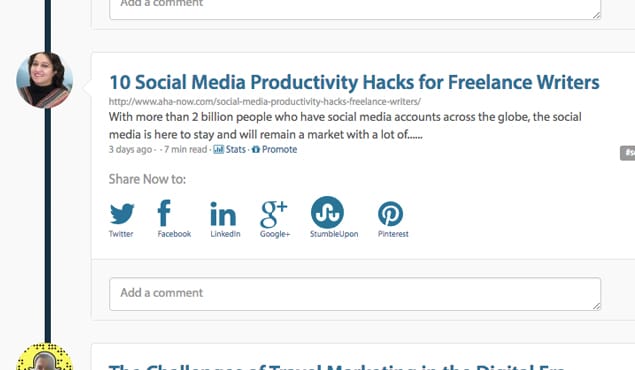Open the Social Media Productivity Hacks article title
This screenshot has width=635, height=370.
[x=354, y=82]
